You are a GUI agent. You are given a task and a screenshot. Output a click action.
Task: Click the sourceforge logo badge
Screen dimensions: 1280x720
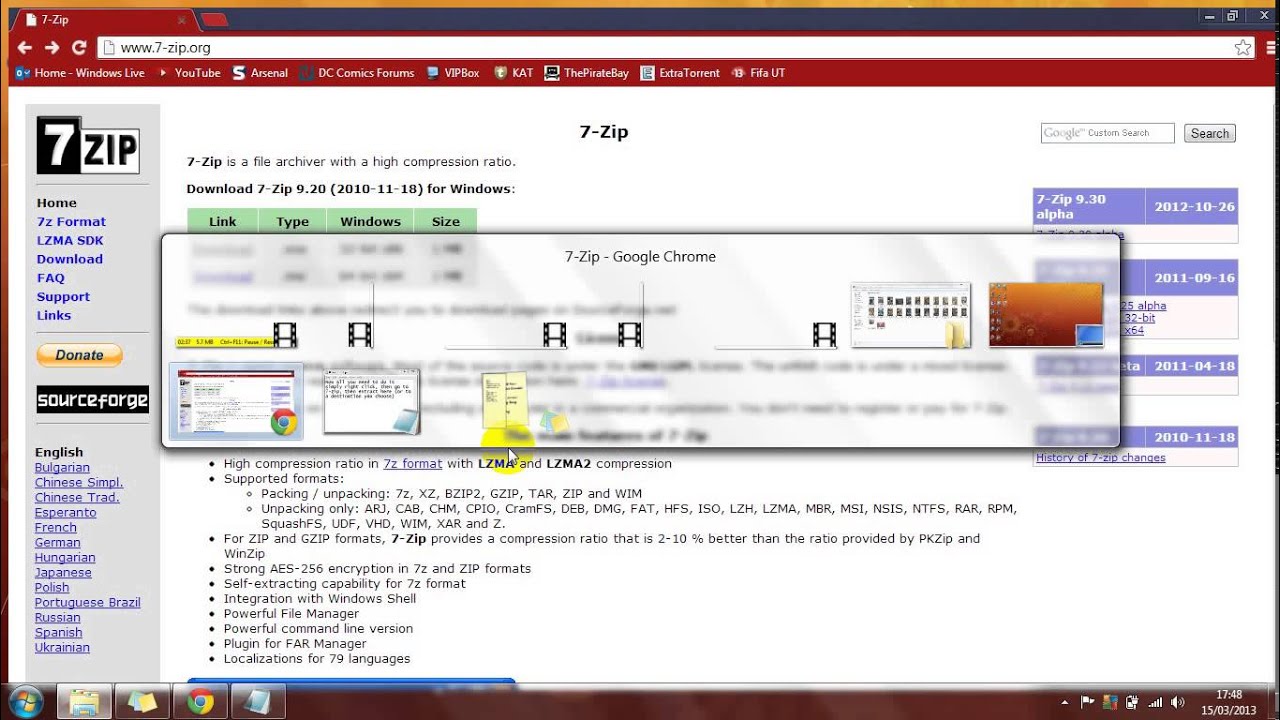92,400
